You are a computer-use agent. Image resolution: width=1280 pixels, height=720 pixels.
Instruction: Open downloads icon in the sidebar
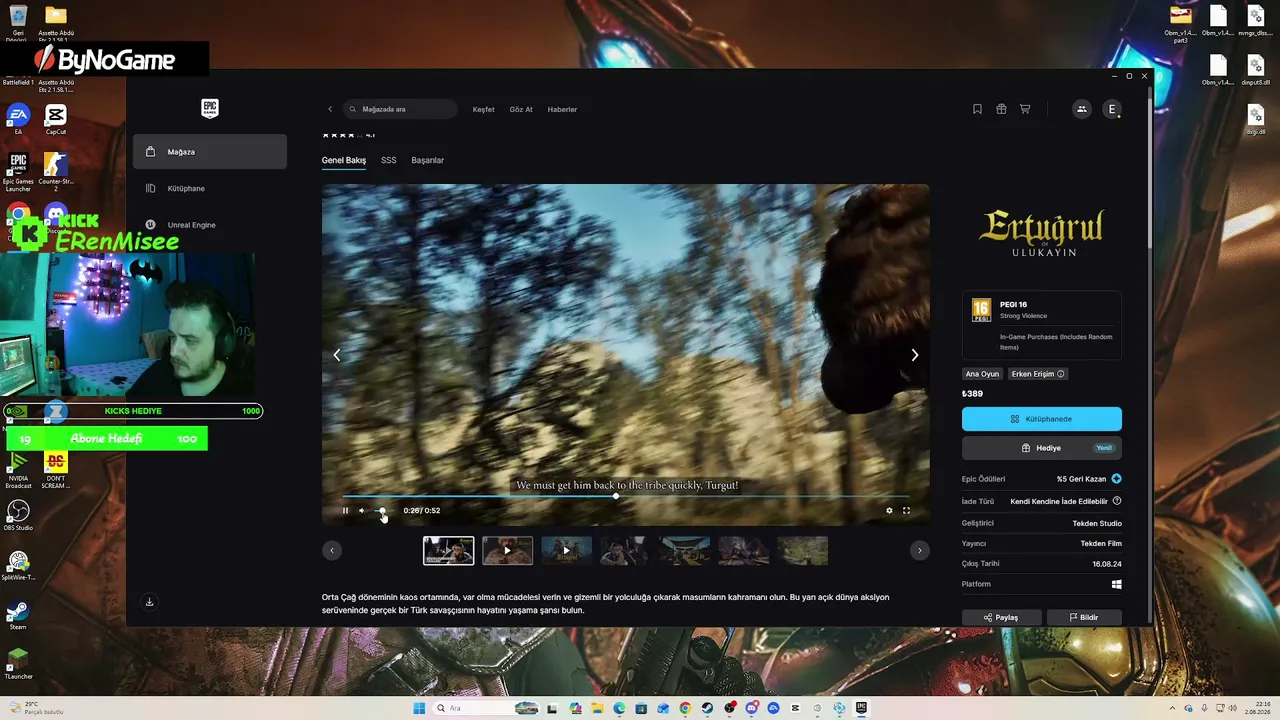[149, 602]
